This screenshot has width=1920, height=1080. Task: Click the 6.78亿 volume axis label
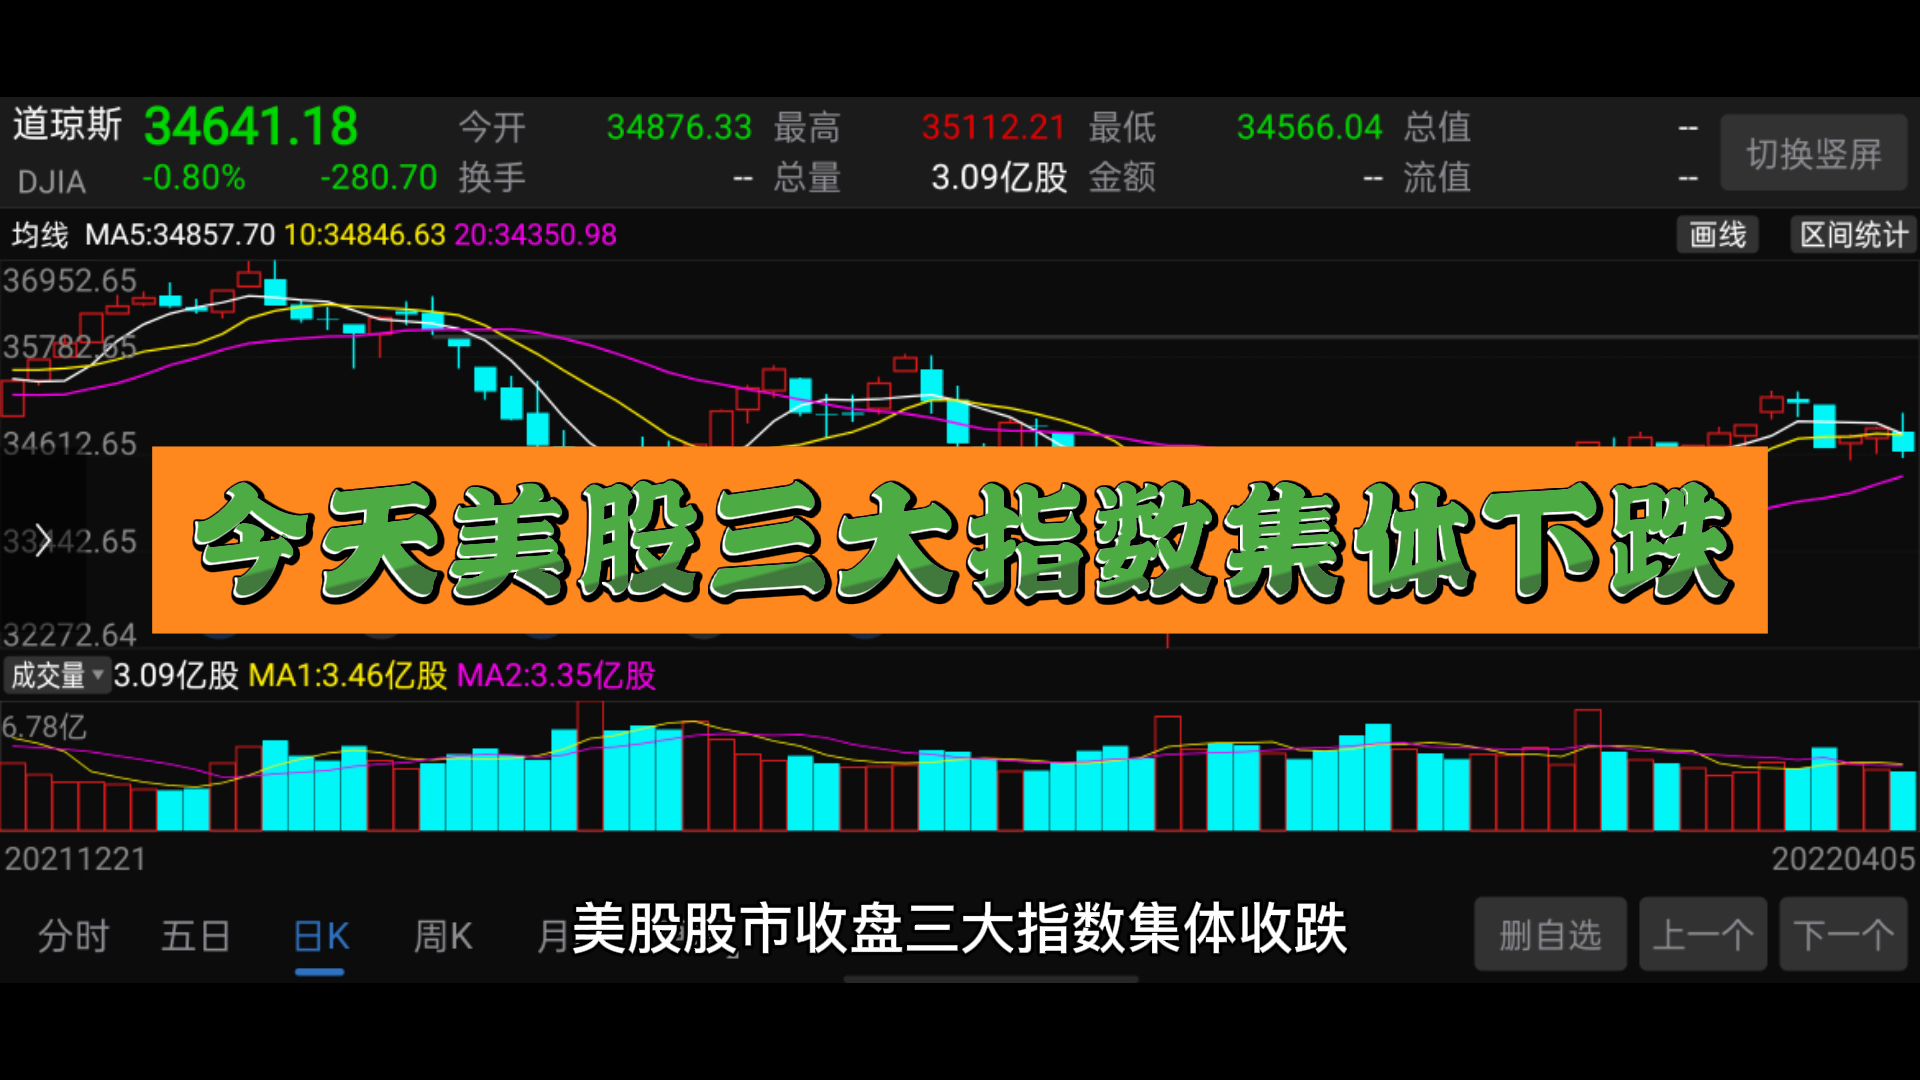pyautogui.click(x=44, y=727)
